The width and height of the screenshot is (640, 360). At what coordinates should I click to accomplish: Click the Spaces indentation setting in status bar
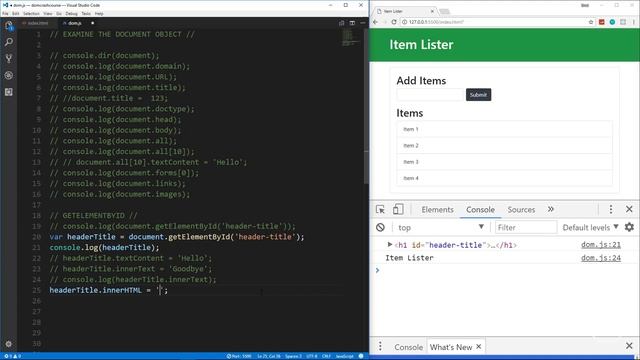pos(293,356)
